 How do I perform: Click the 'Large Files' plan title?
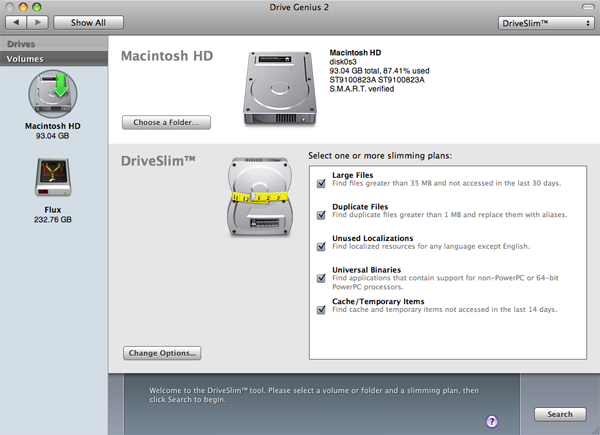(352, 175)
